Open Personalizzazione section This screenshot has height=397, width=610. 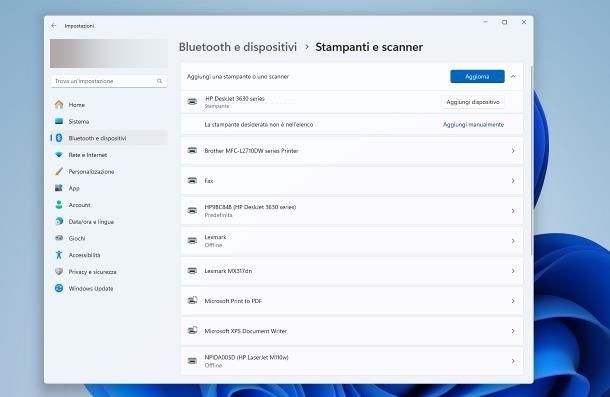(x=109, y=172)
